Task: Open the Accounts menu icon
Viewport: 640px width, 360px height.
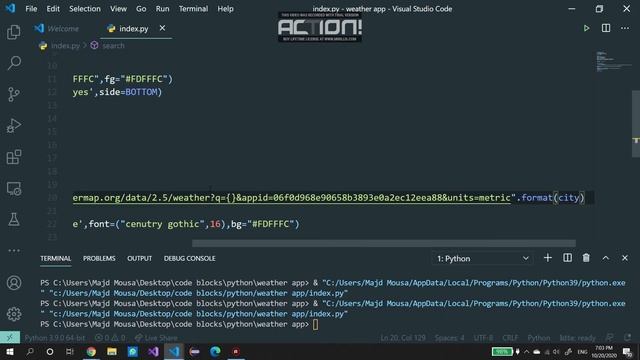Action: tap(13, 282)
